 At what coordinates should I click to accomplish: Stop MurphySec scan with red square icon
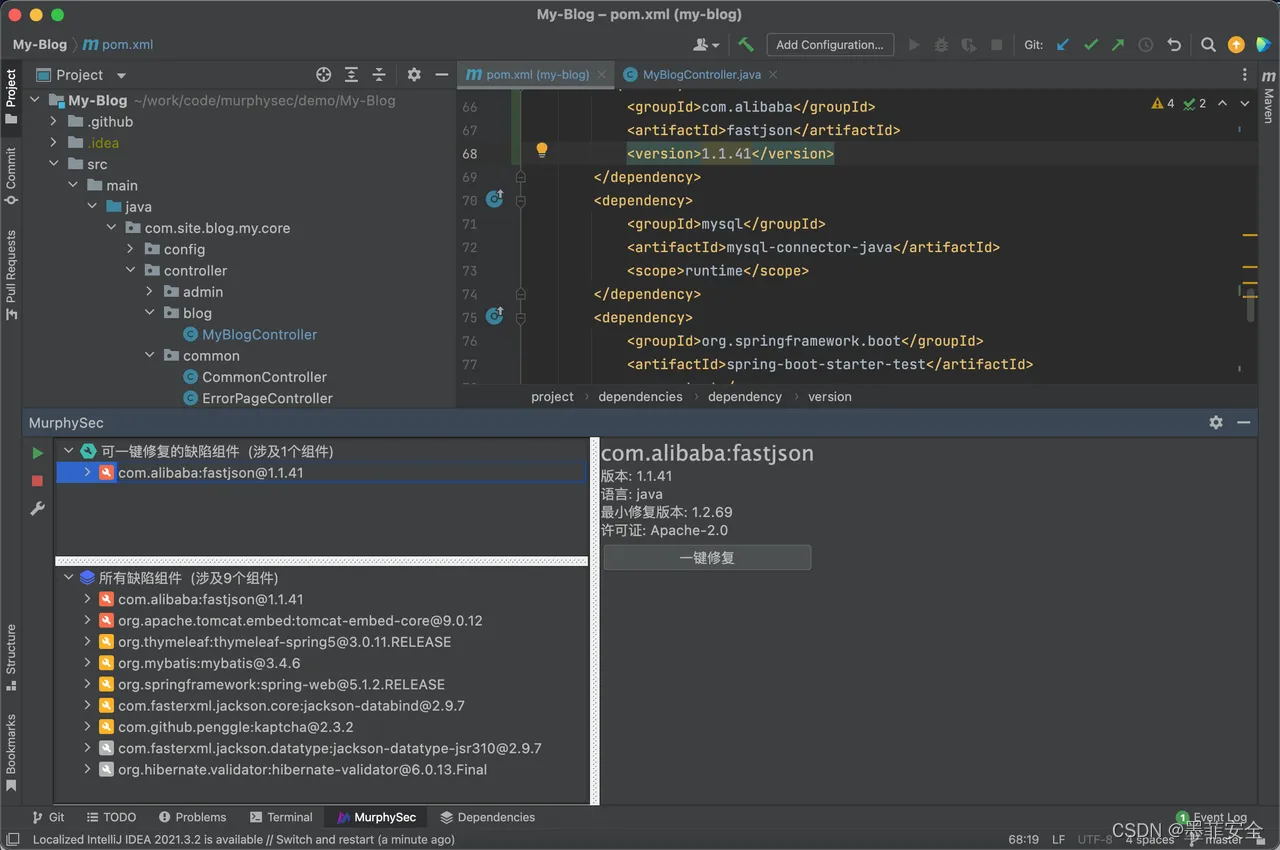click(x=38, y=481)
